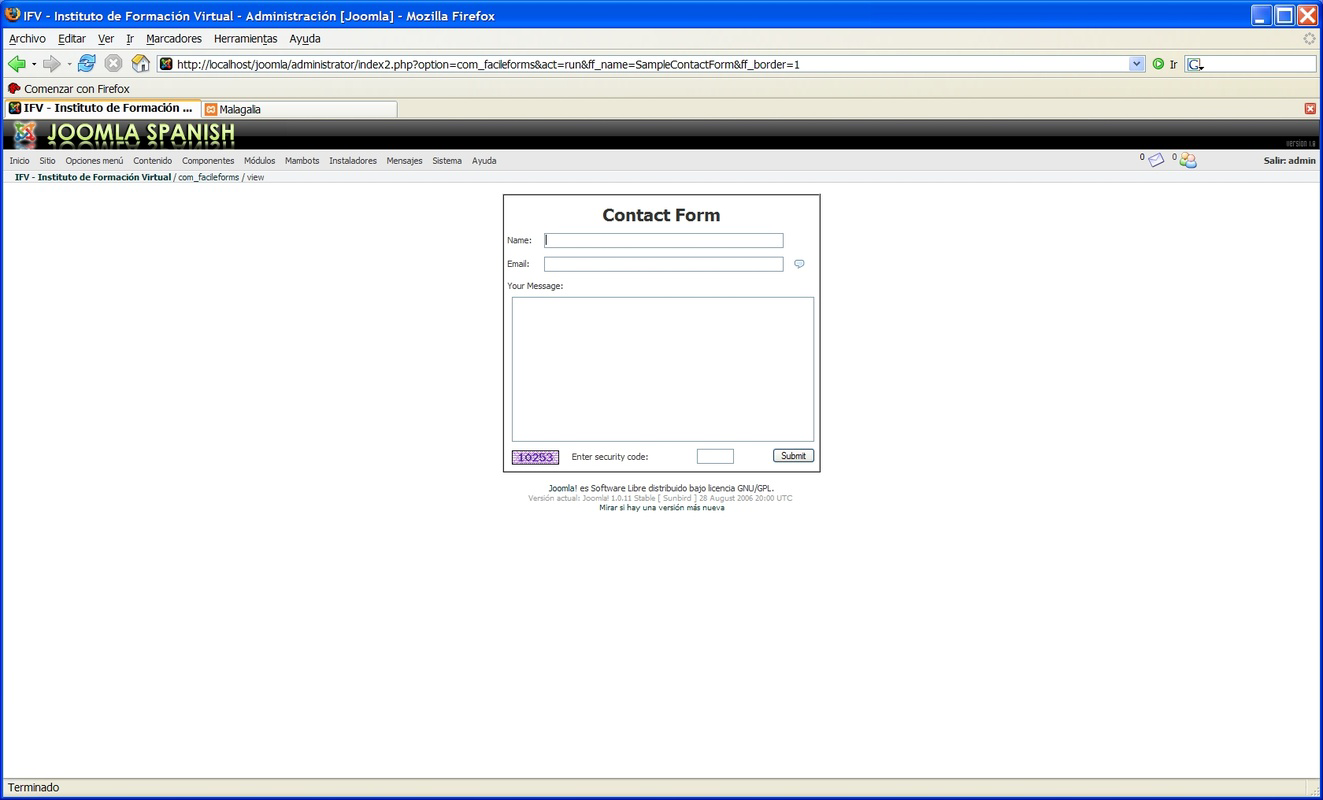The height and width of the screenshot is (800, 1323).
Task: Click the unread messages envelope icon
Action: [1156, 160]
